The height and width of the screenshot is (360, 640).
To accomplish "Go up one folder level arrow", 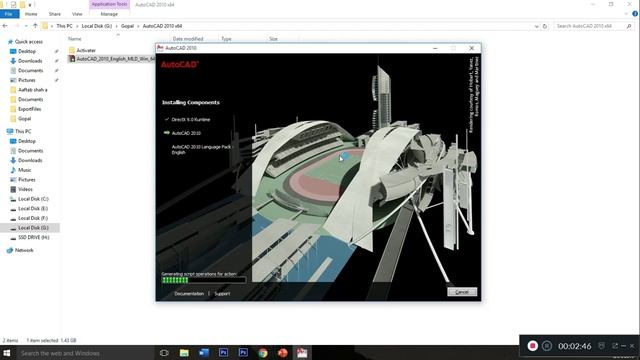I will pos(36,26).
